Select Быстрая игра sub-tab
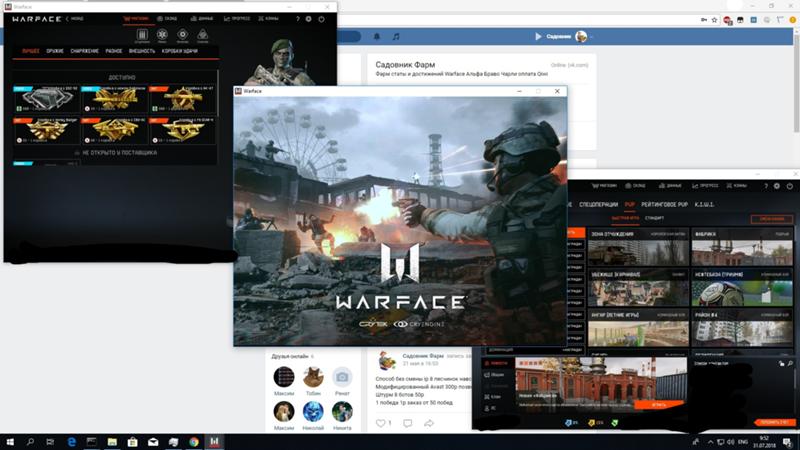The height and width of the screenshot is (450, 800). point(625,218)
